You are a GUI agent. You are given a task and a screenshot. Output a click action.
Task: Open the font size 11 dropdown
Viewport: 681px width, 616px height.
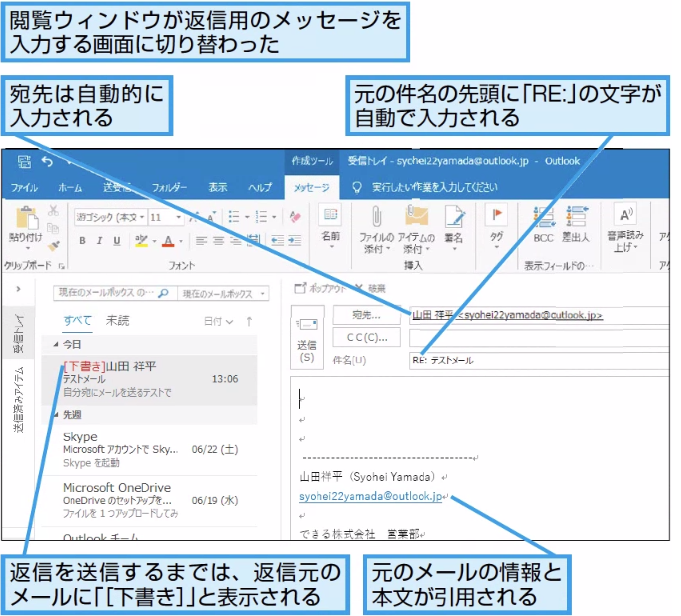coord(179,217)
